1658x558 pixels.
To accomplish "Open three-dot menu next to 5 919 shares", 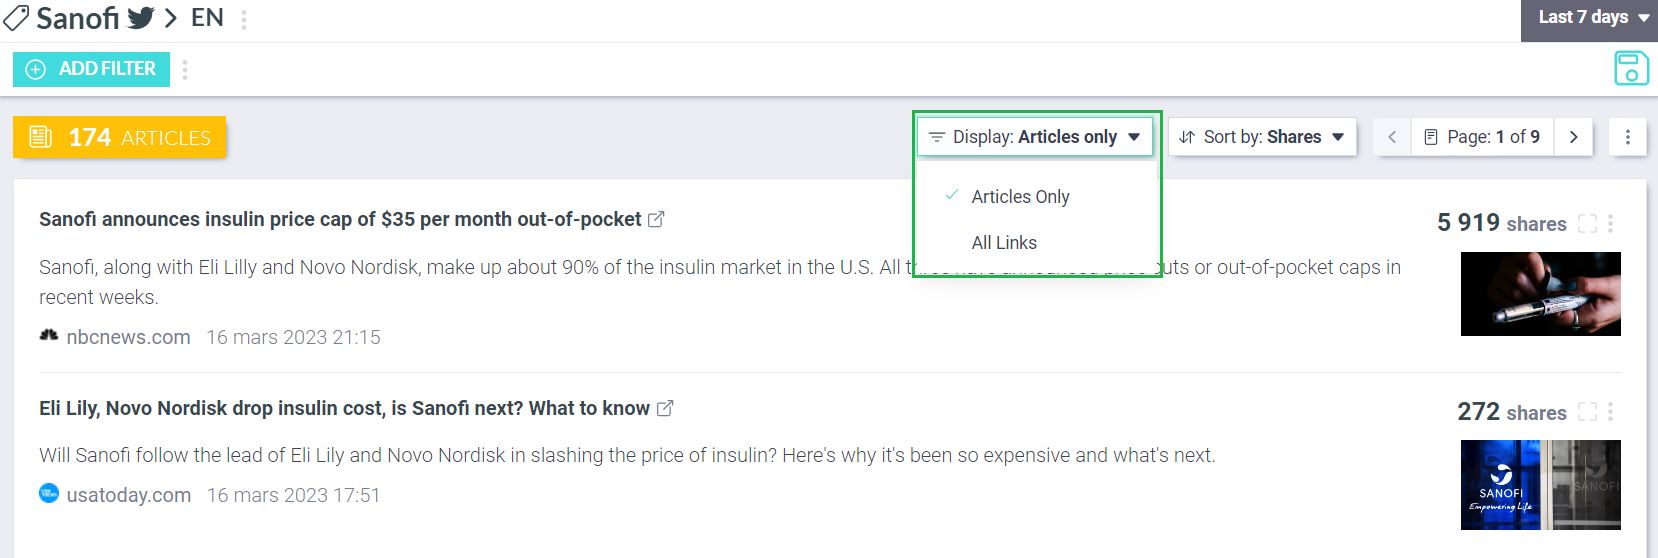I will (x=1610, y=224).
